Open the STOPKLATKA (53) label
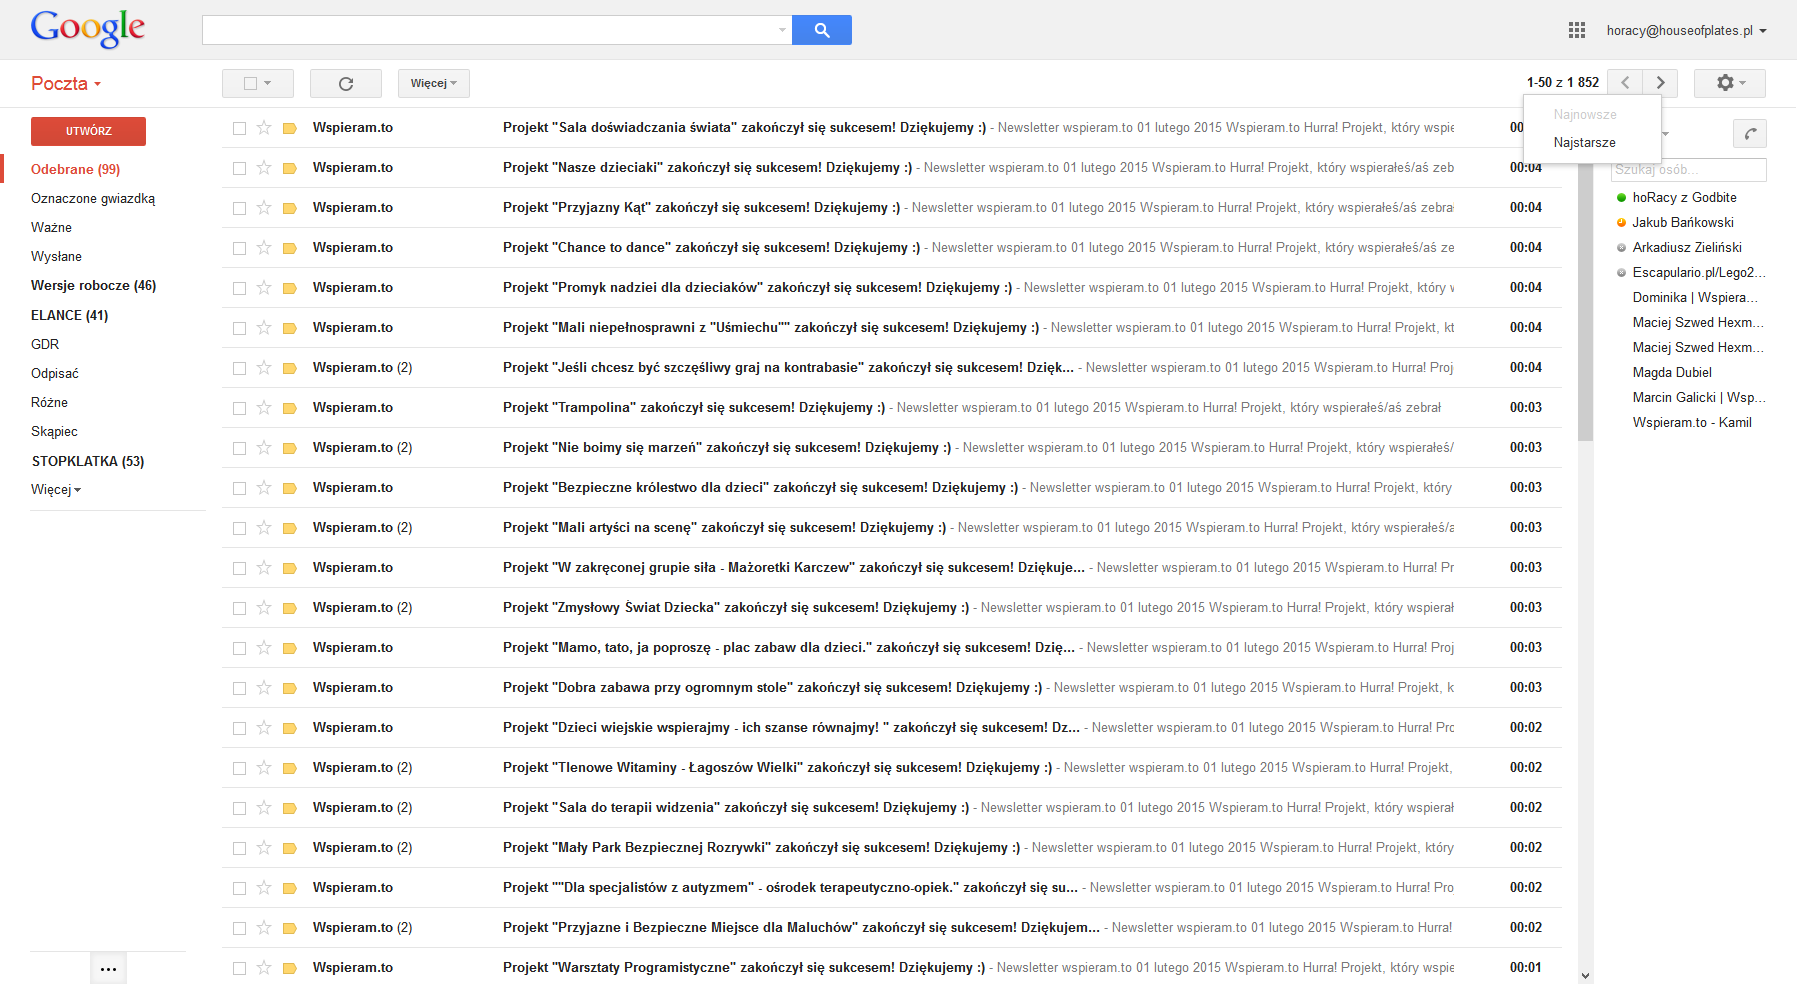This screenshot has height=984, width=1797. coord(88,461)
